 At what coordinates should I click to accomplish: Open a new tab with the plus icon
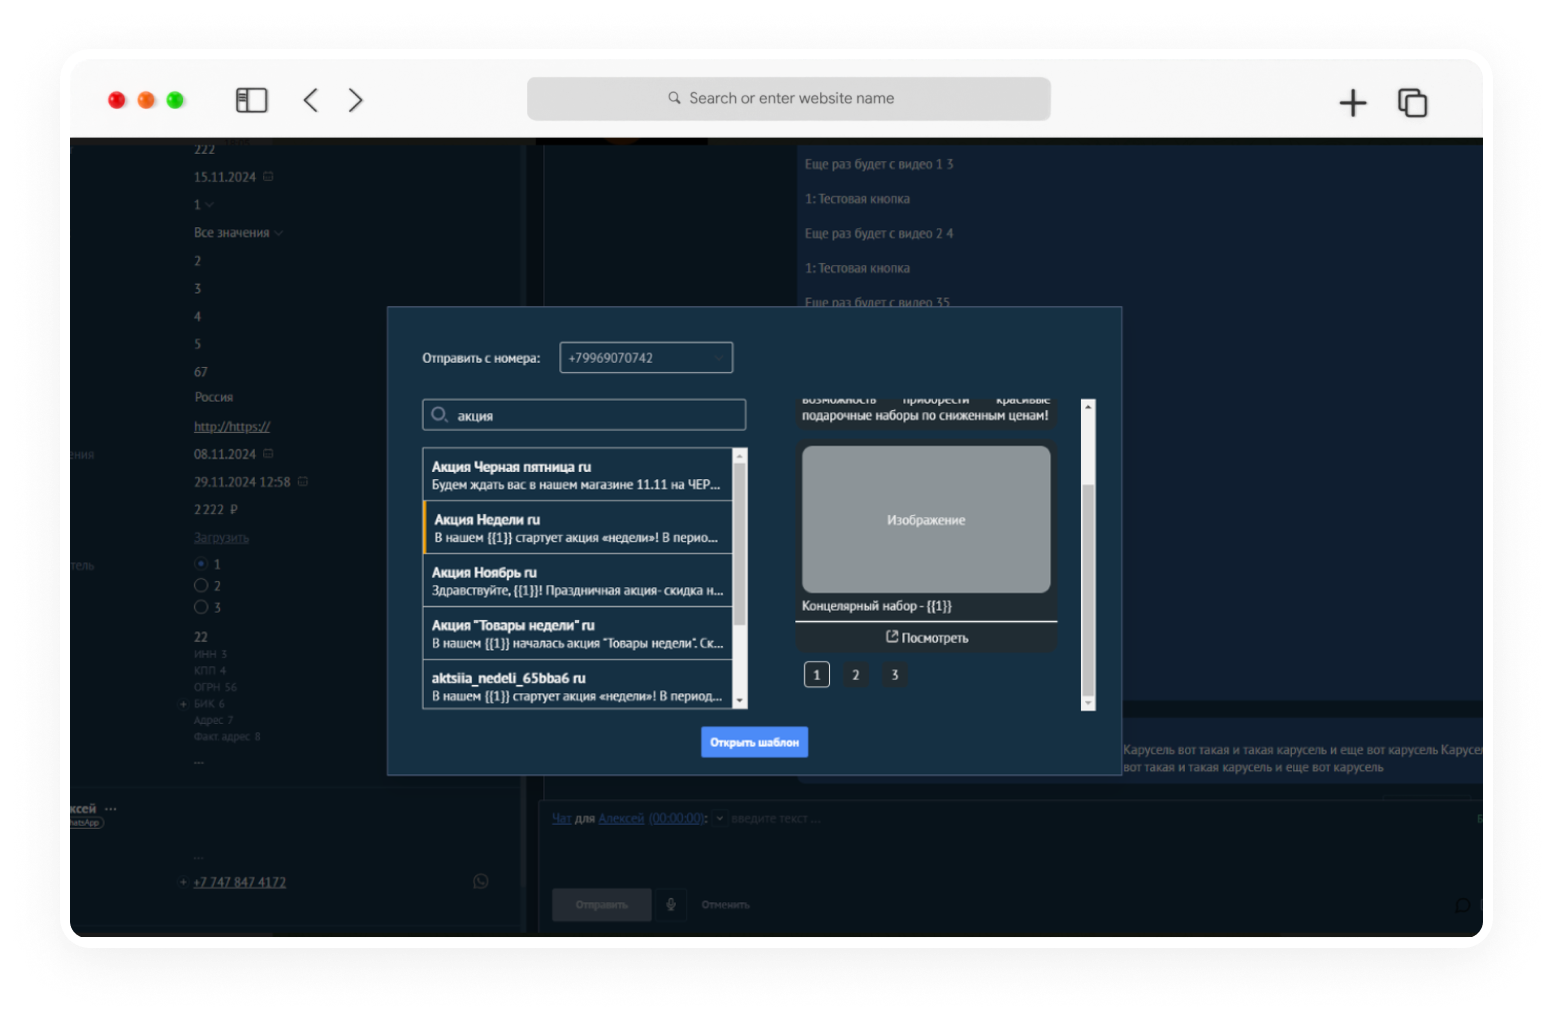point(1352,102)
